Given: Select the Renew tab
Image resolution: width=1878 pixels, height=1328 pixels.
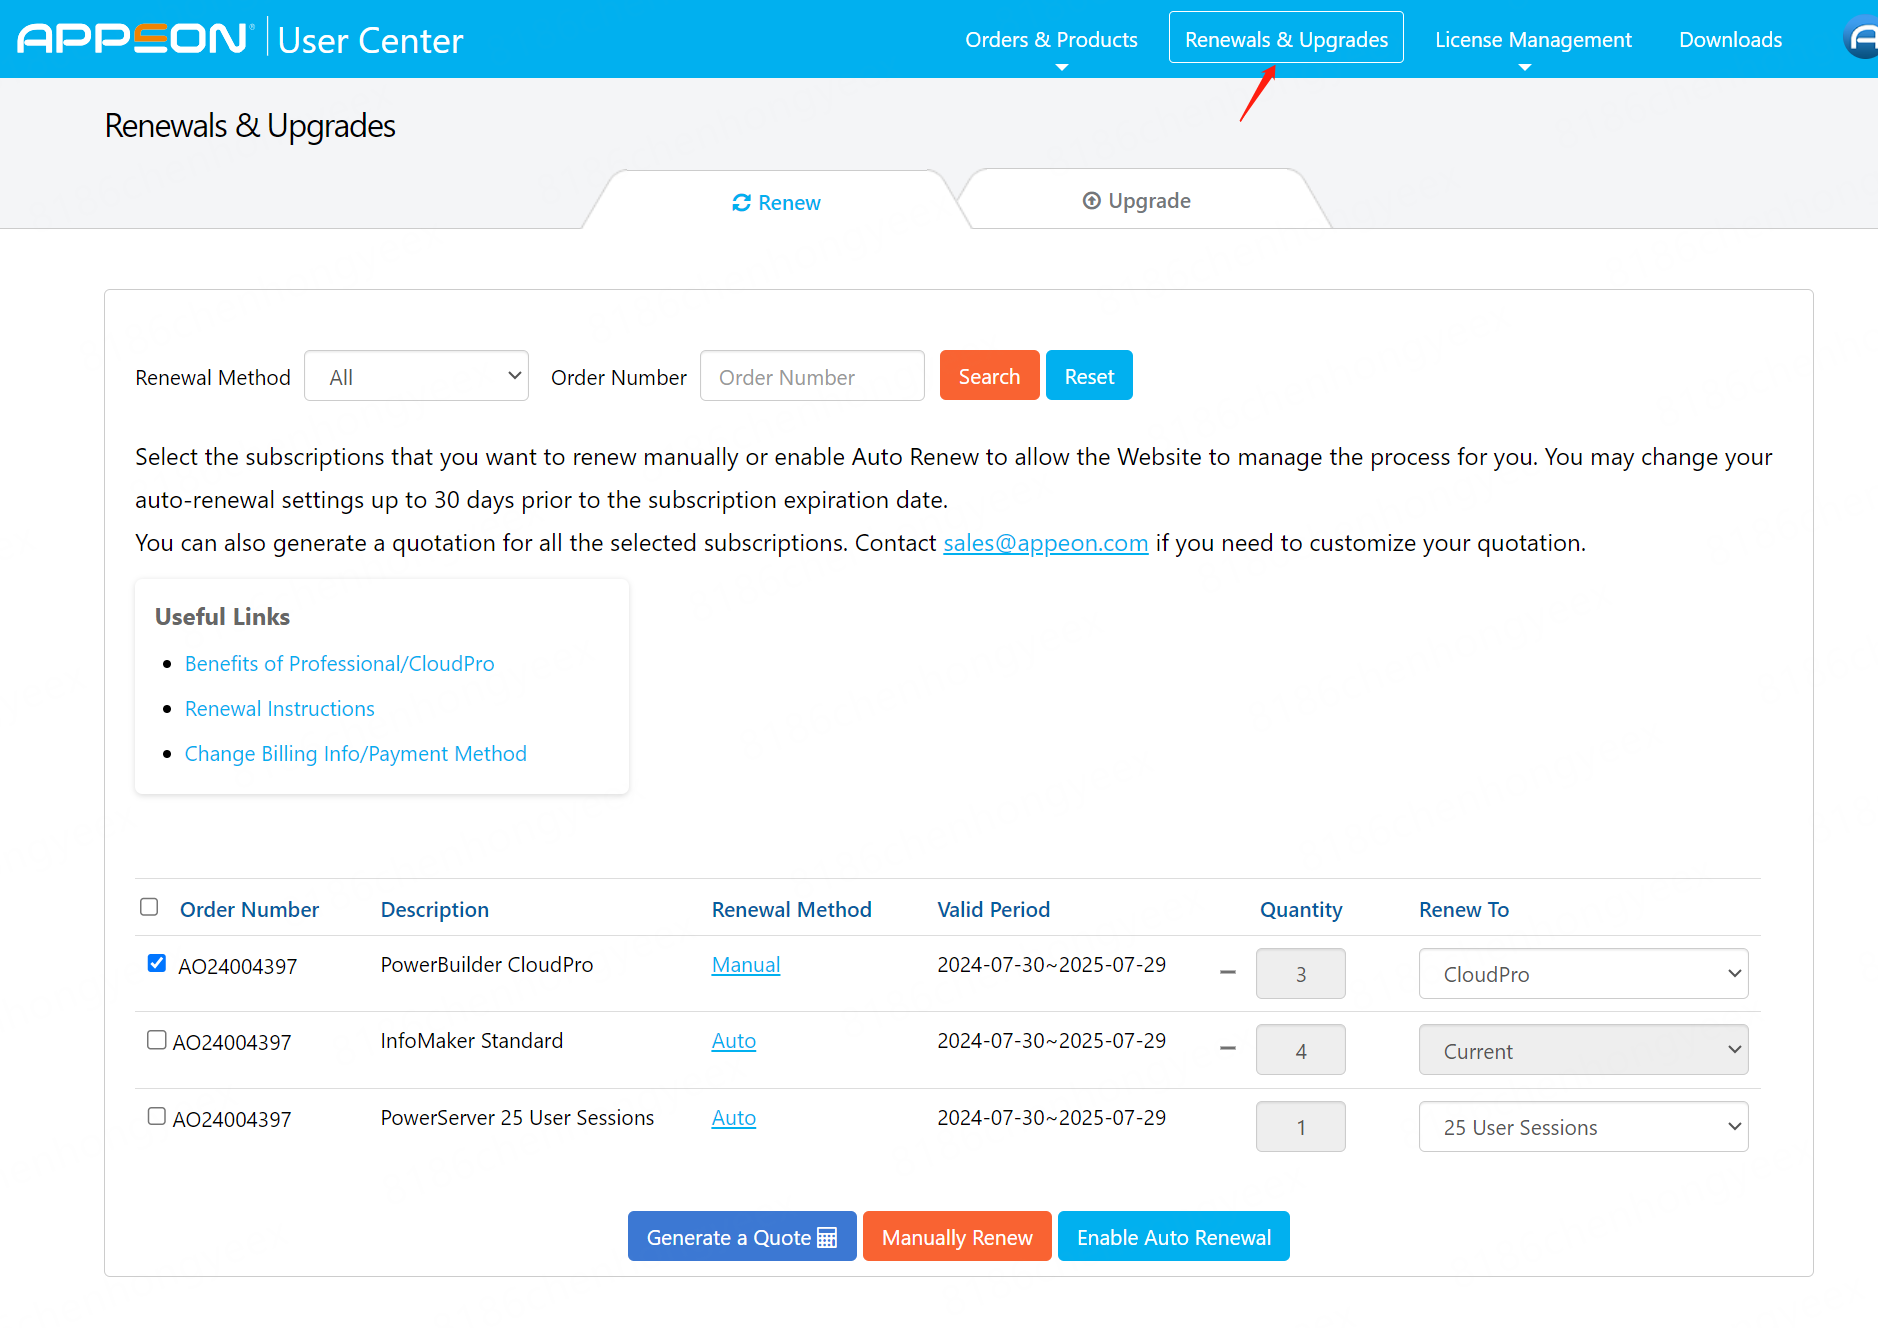Looking at the screenshot, I should (776, 203).
